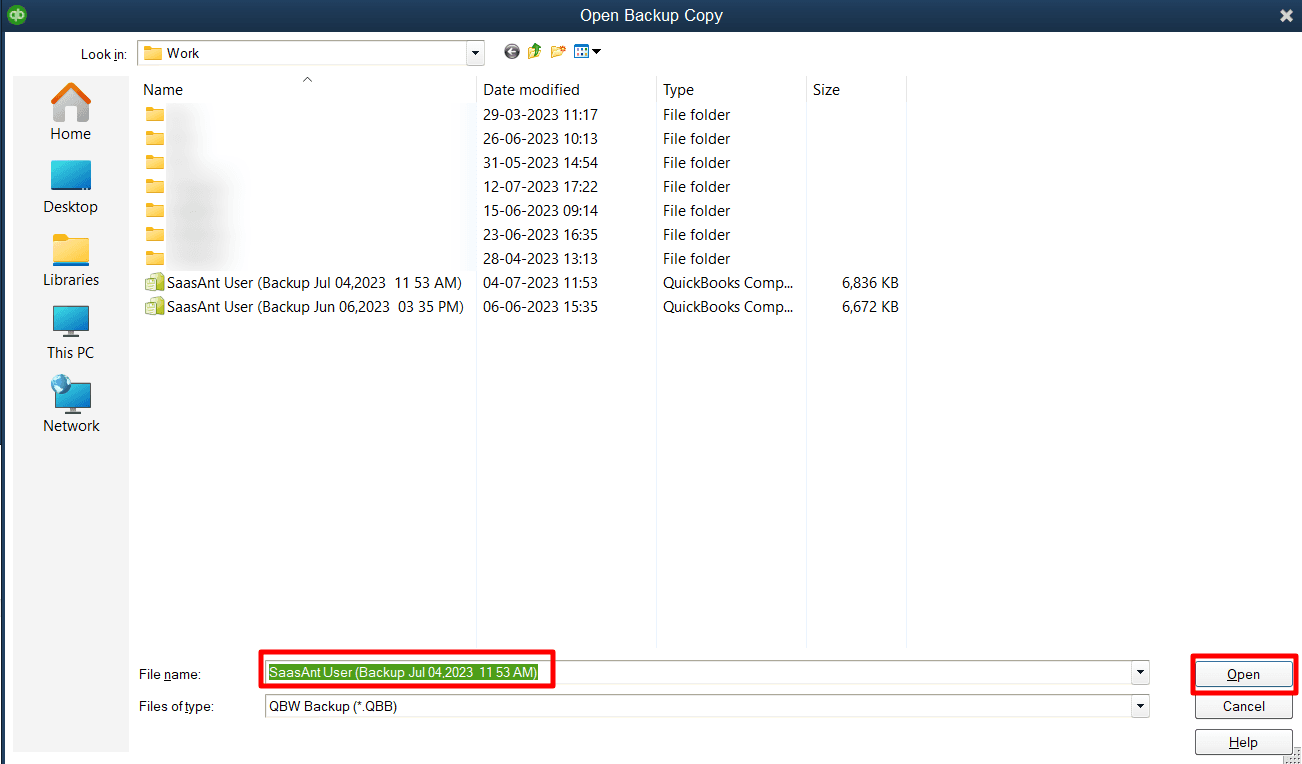1302x764 pixels.
Task: Close the Open Backup Copy dialog
Action: 1286,15
